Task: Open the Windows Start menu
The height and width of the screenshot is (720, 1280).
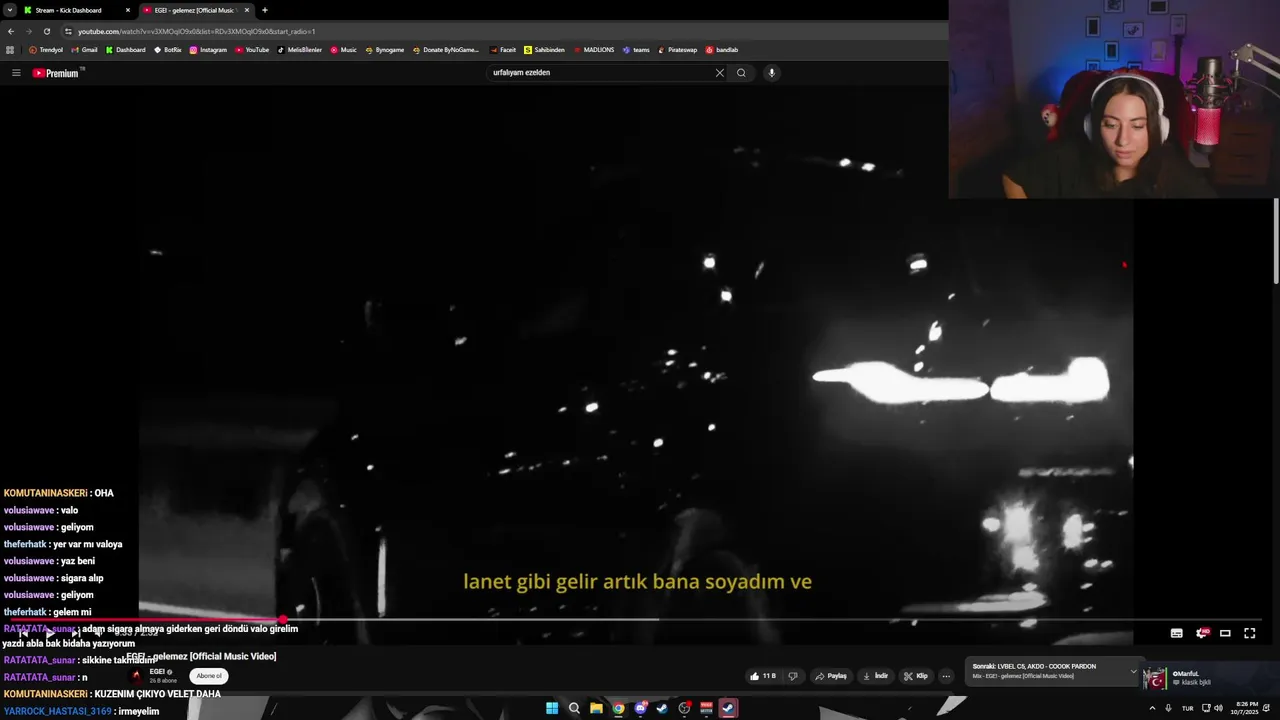Action: click(552, 708)
